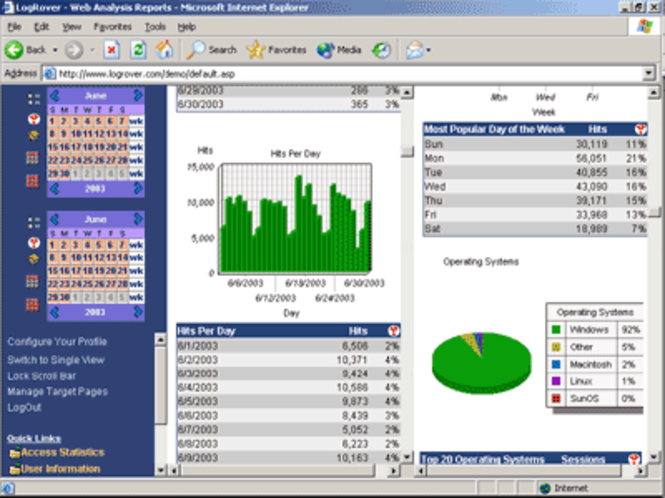This screenshot has width=665, height=498.
Task: Click the Hits Per Day bar chart
Action: 296,218
